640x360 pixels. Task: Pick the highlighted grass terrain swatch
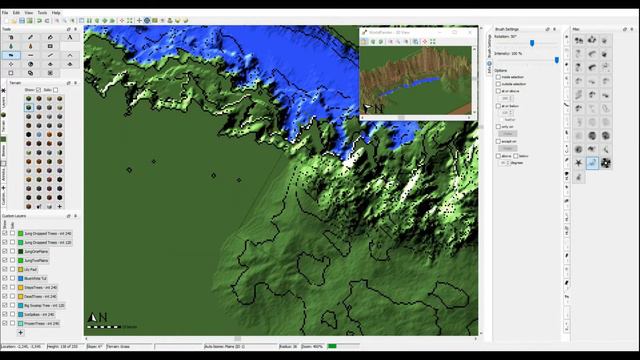click(x=29, y=108)
